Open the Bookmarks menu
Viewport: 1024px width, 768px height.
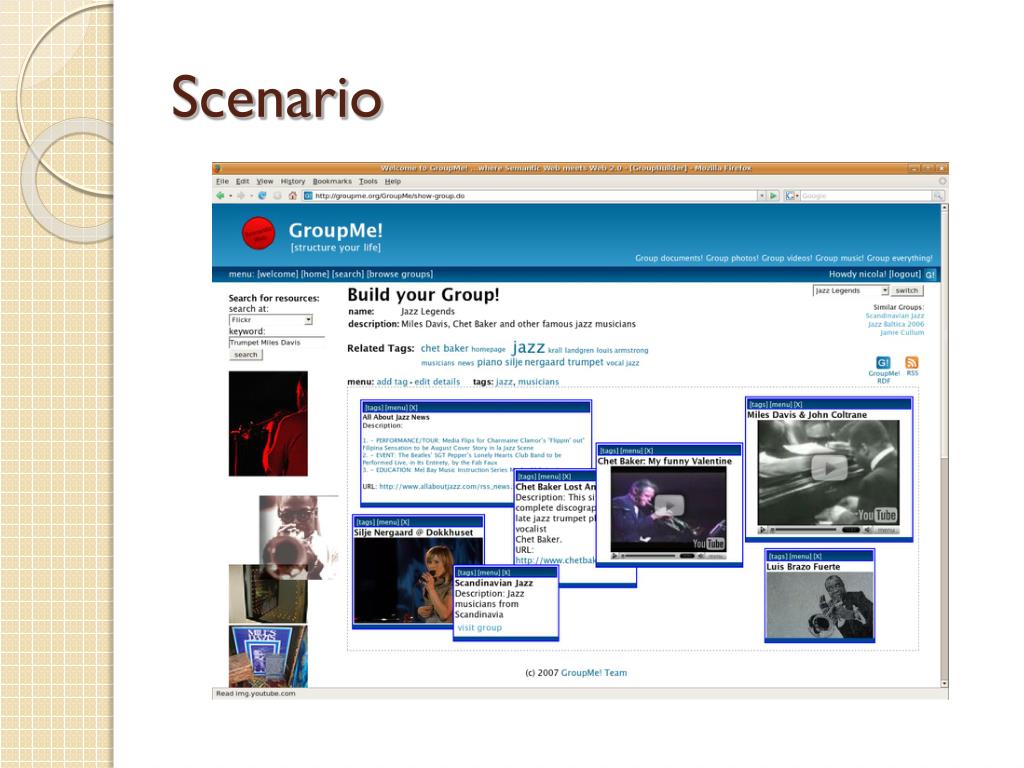(332, 182)
